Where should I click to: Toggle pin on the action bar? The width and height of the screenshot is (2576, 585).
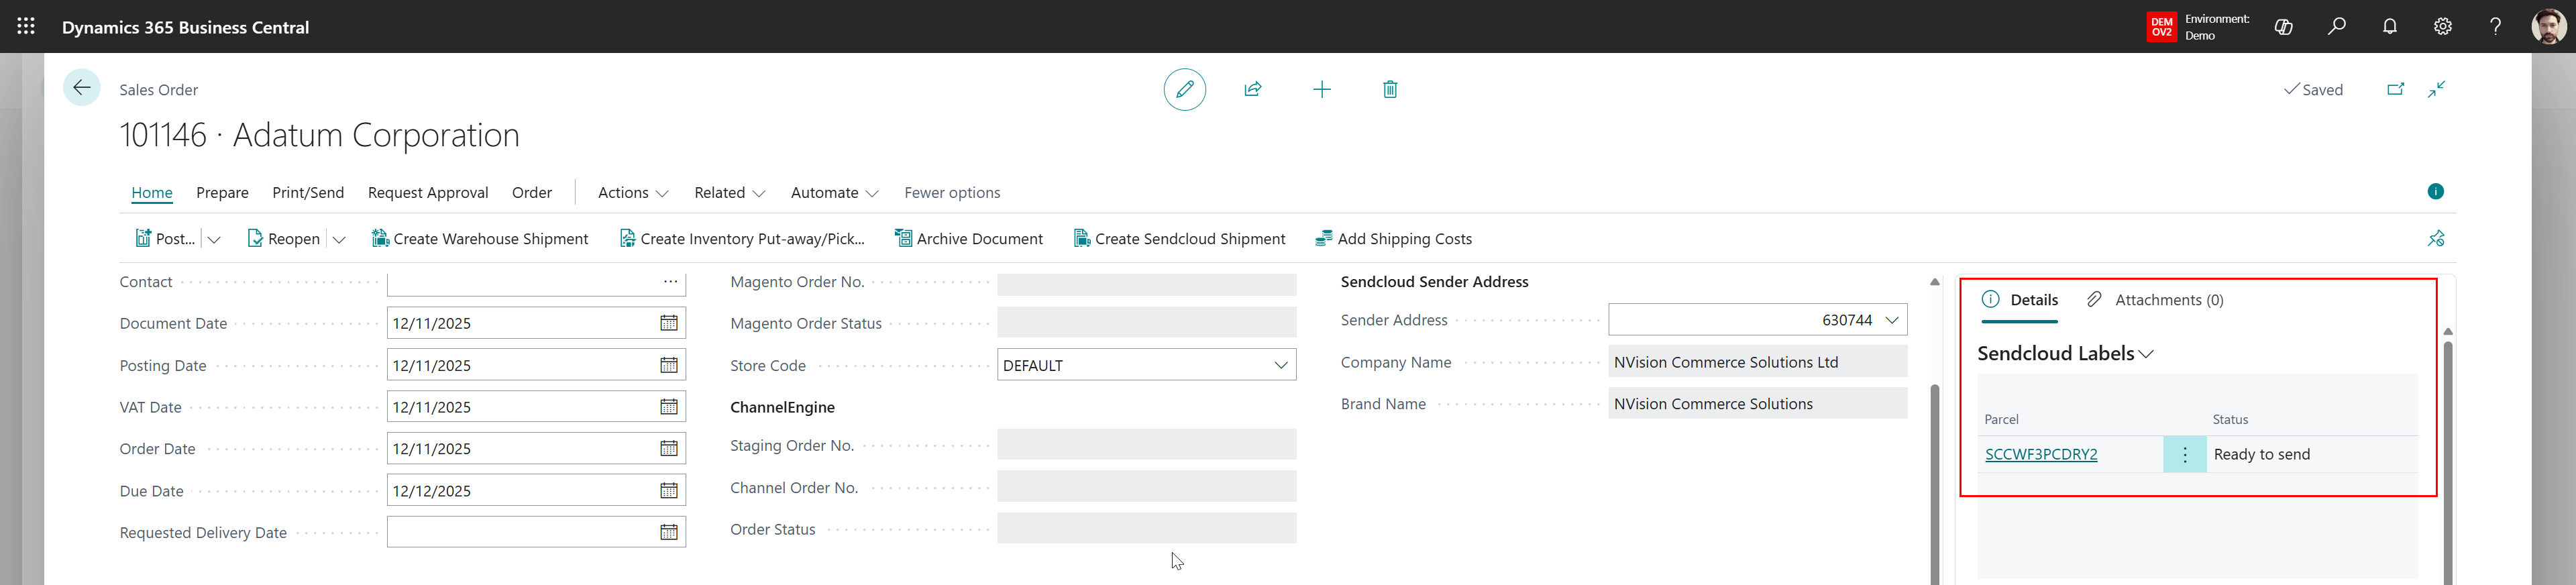tap(2435, 239)
